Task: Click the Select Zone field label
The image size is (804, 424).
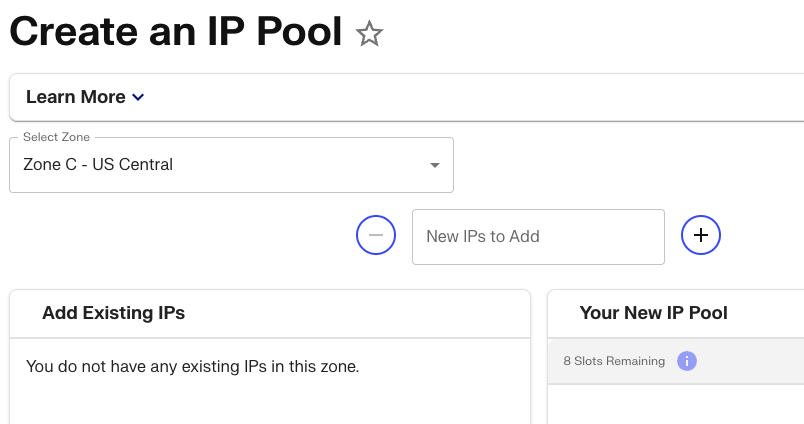Action: pos(56,137)
